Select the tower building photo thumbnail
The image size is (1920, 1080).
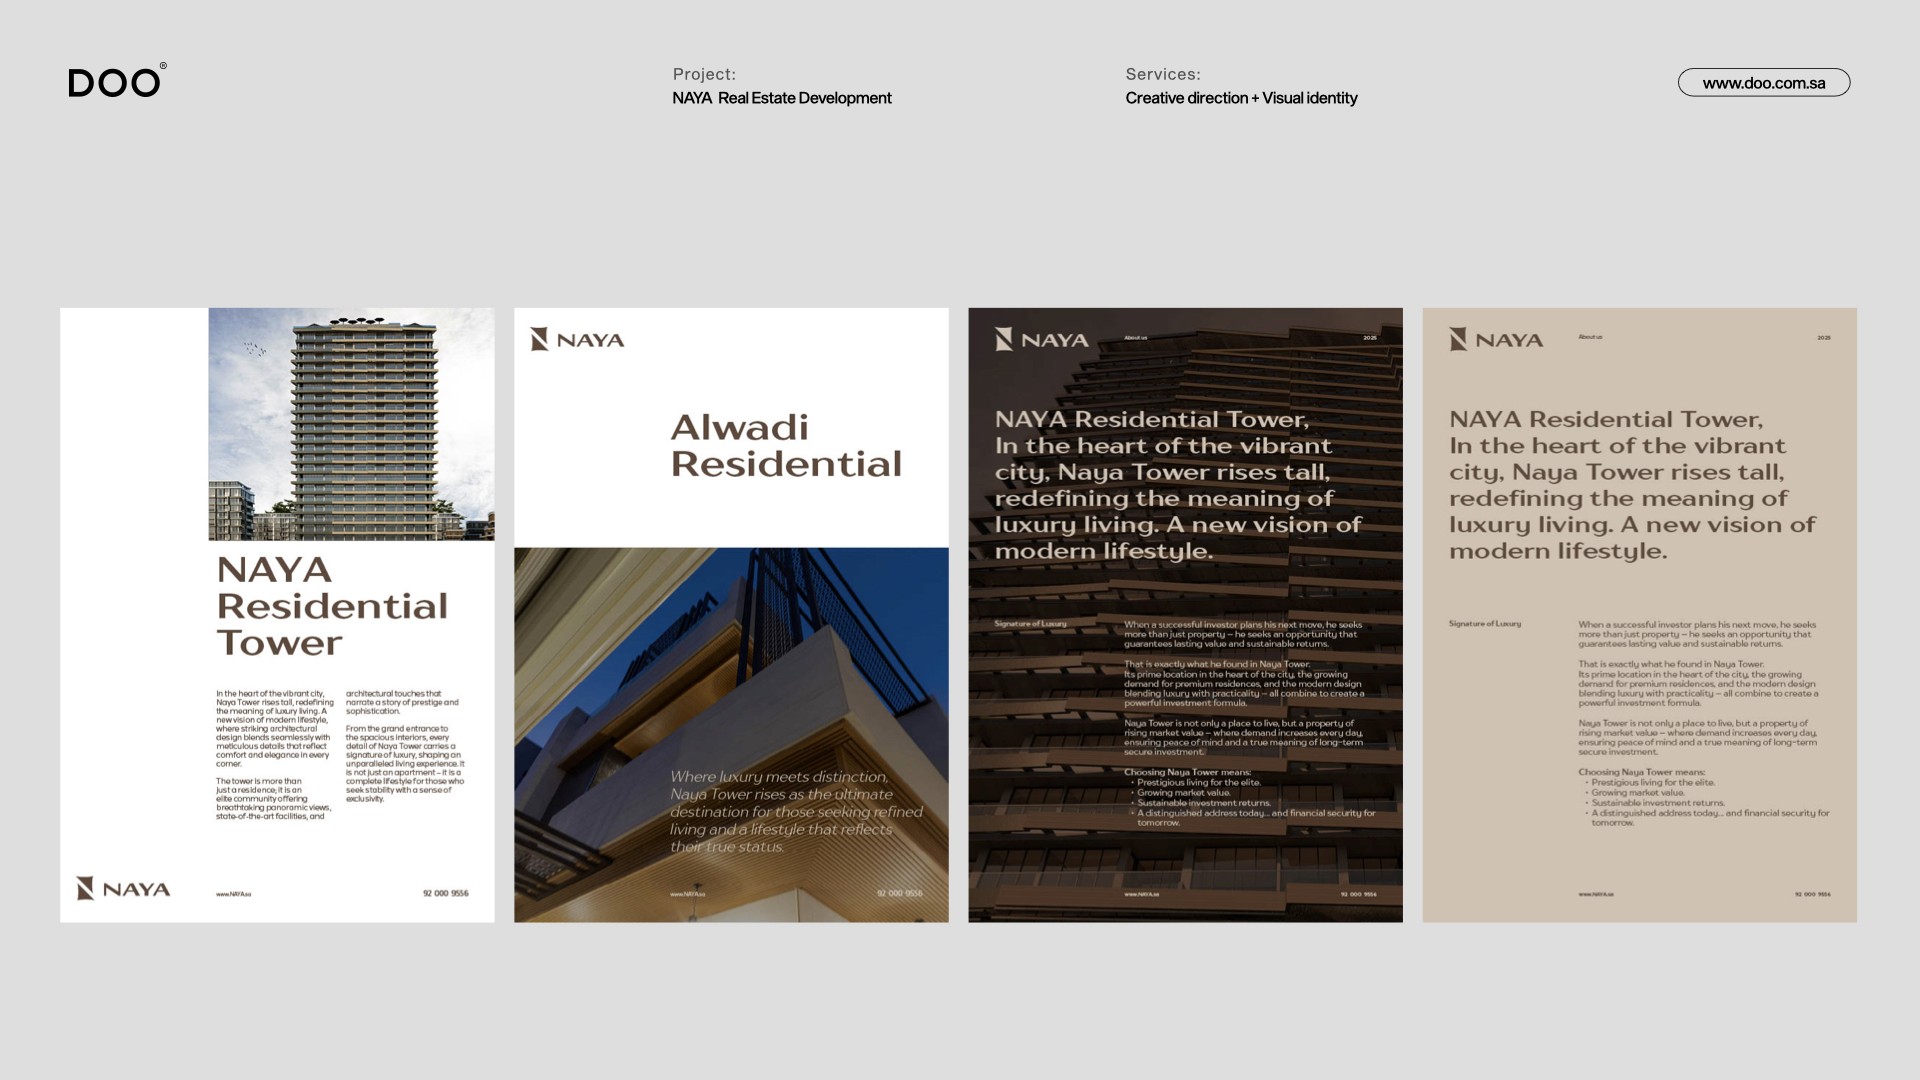pyautogui.click(x=351, y=424)
